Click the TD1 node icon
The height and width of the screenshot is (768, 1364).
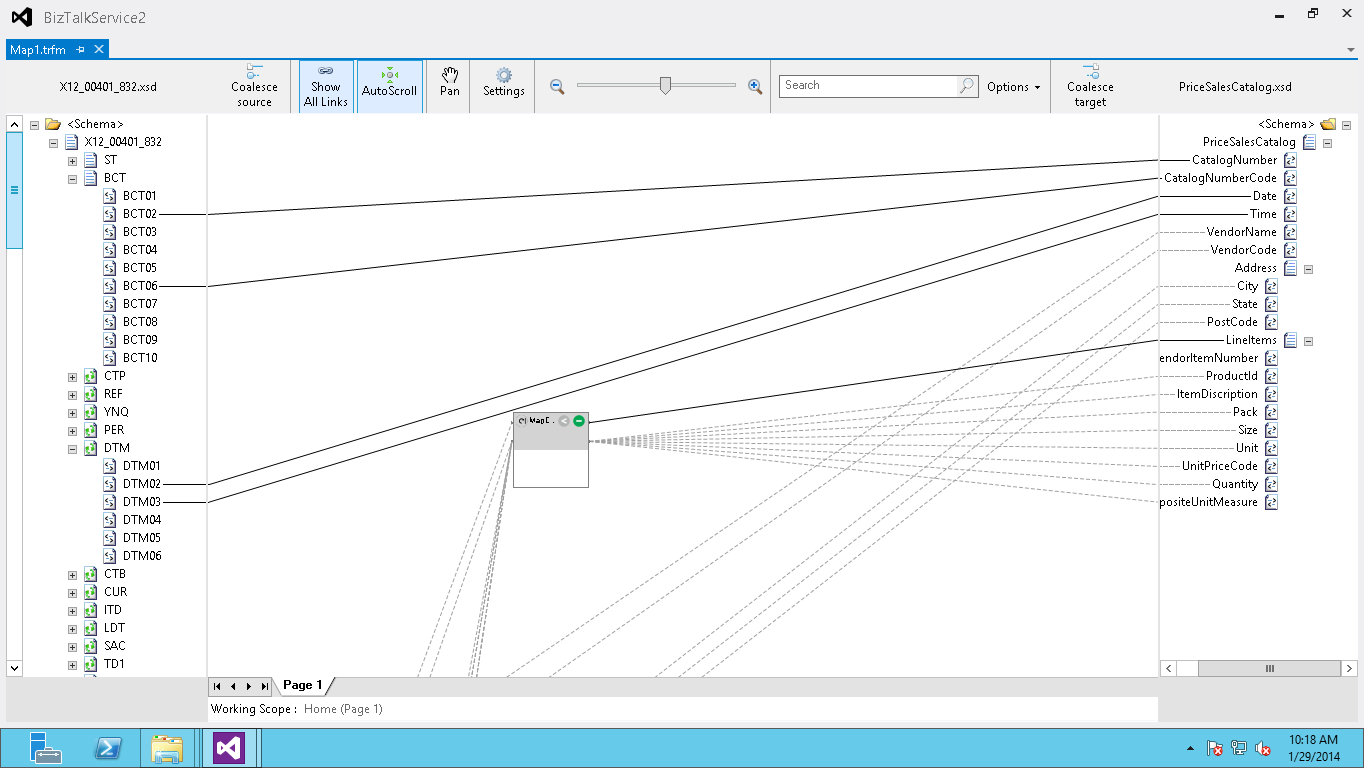tap(91, 664)
